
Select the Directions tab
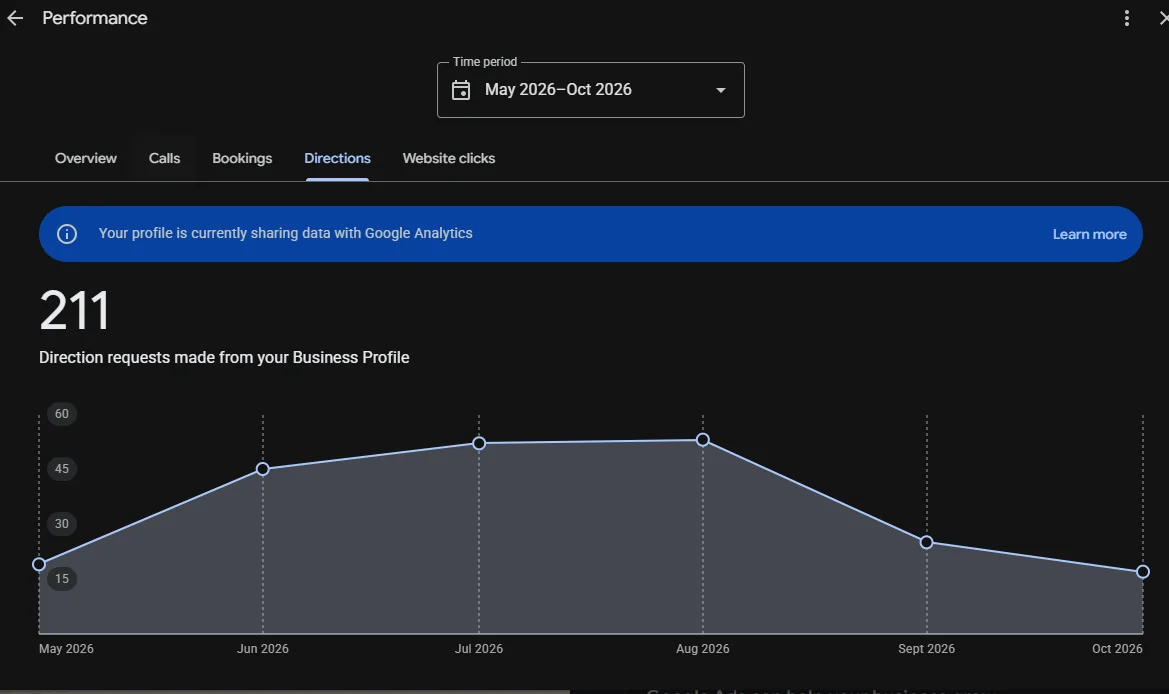click(x=337, y=158)
